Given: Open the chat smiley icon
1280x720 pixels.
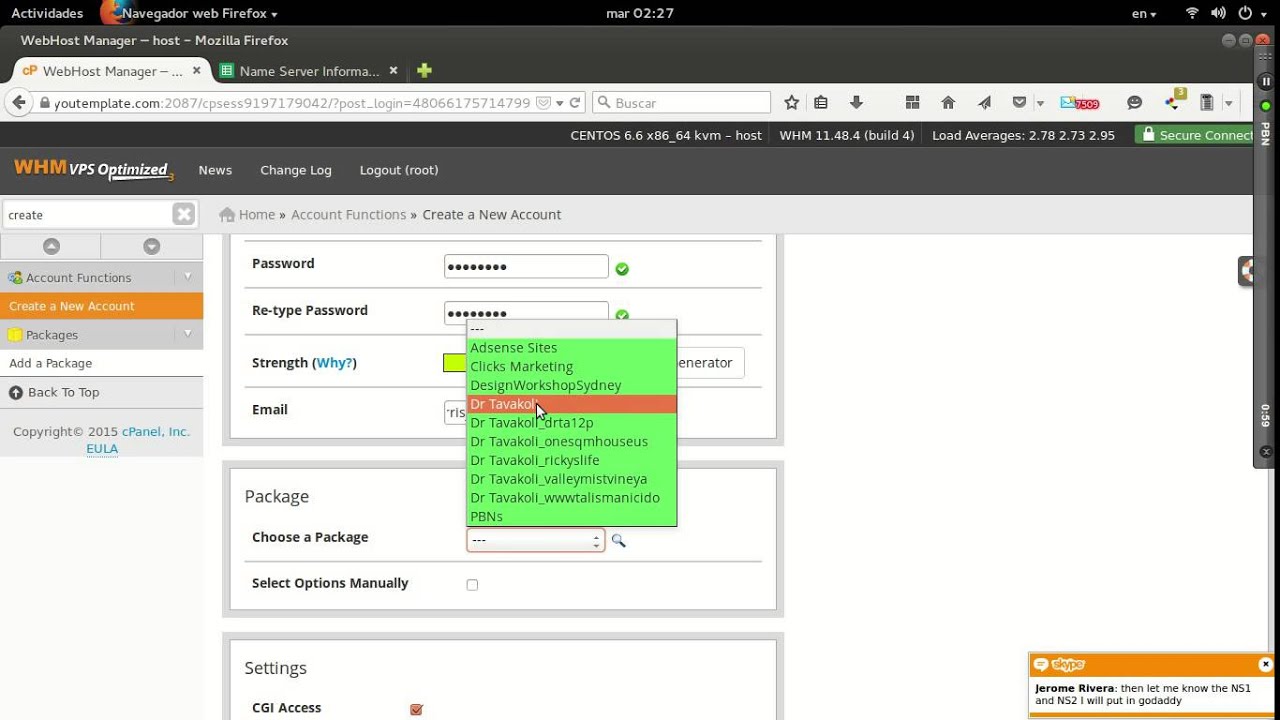Looking at the screenshot, I should pyautogui.click(x=1134, y=102).
